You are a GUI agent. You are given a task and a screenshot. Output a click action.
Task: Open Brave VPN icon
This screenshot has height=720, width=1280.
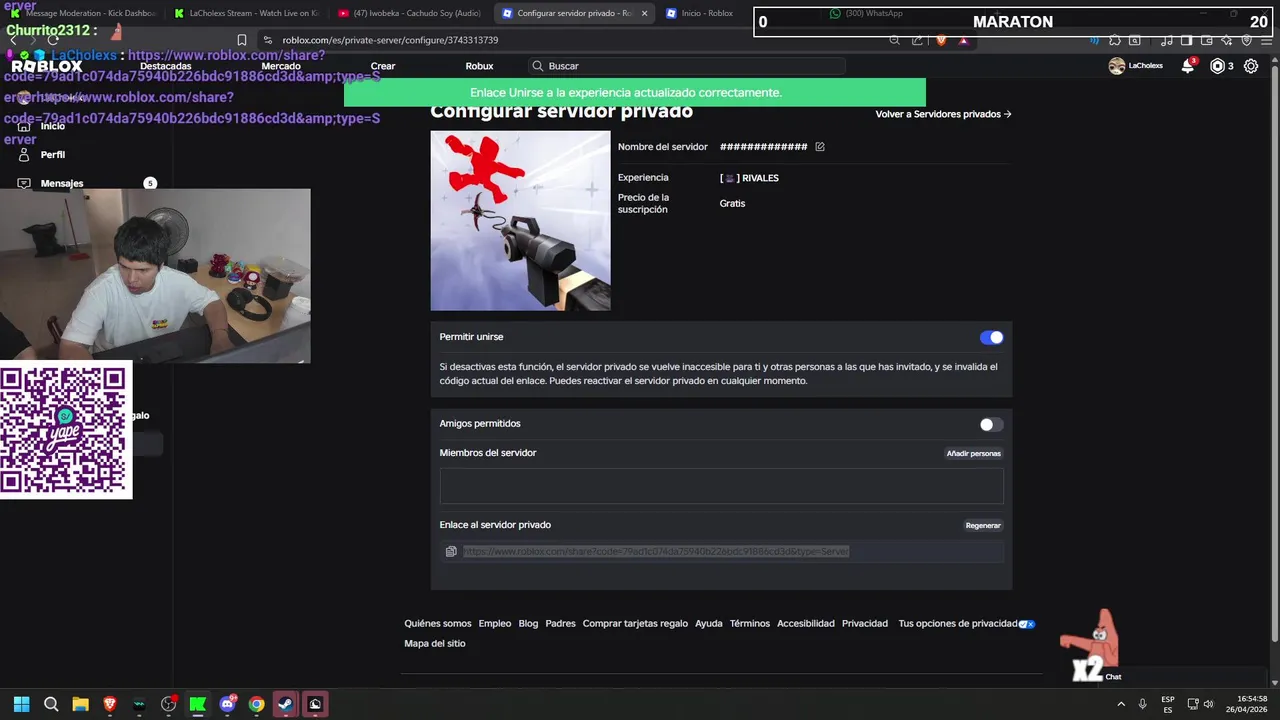point(1246,40)
